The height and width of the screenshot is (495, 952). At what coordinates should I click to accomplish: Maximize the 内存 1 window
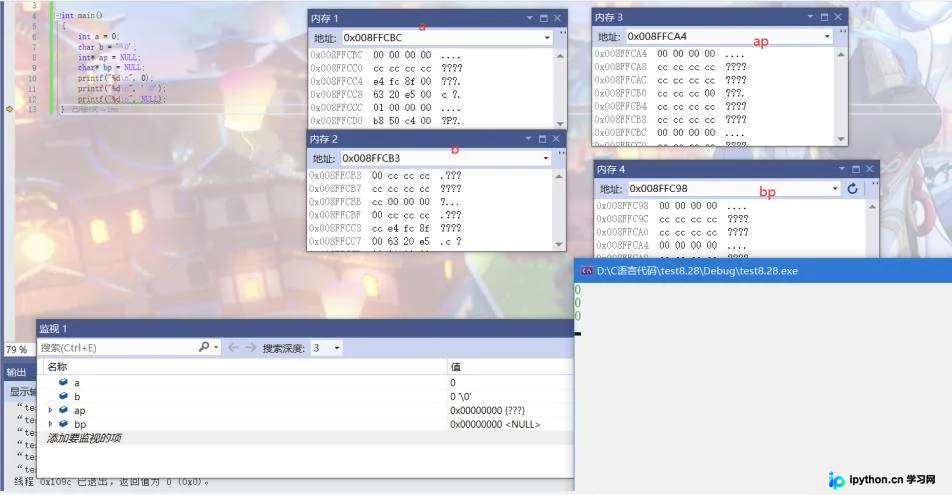coord(543,18)
